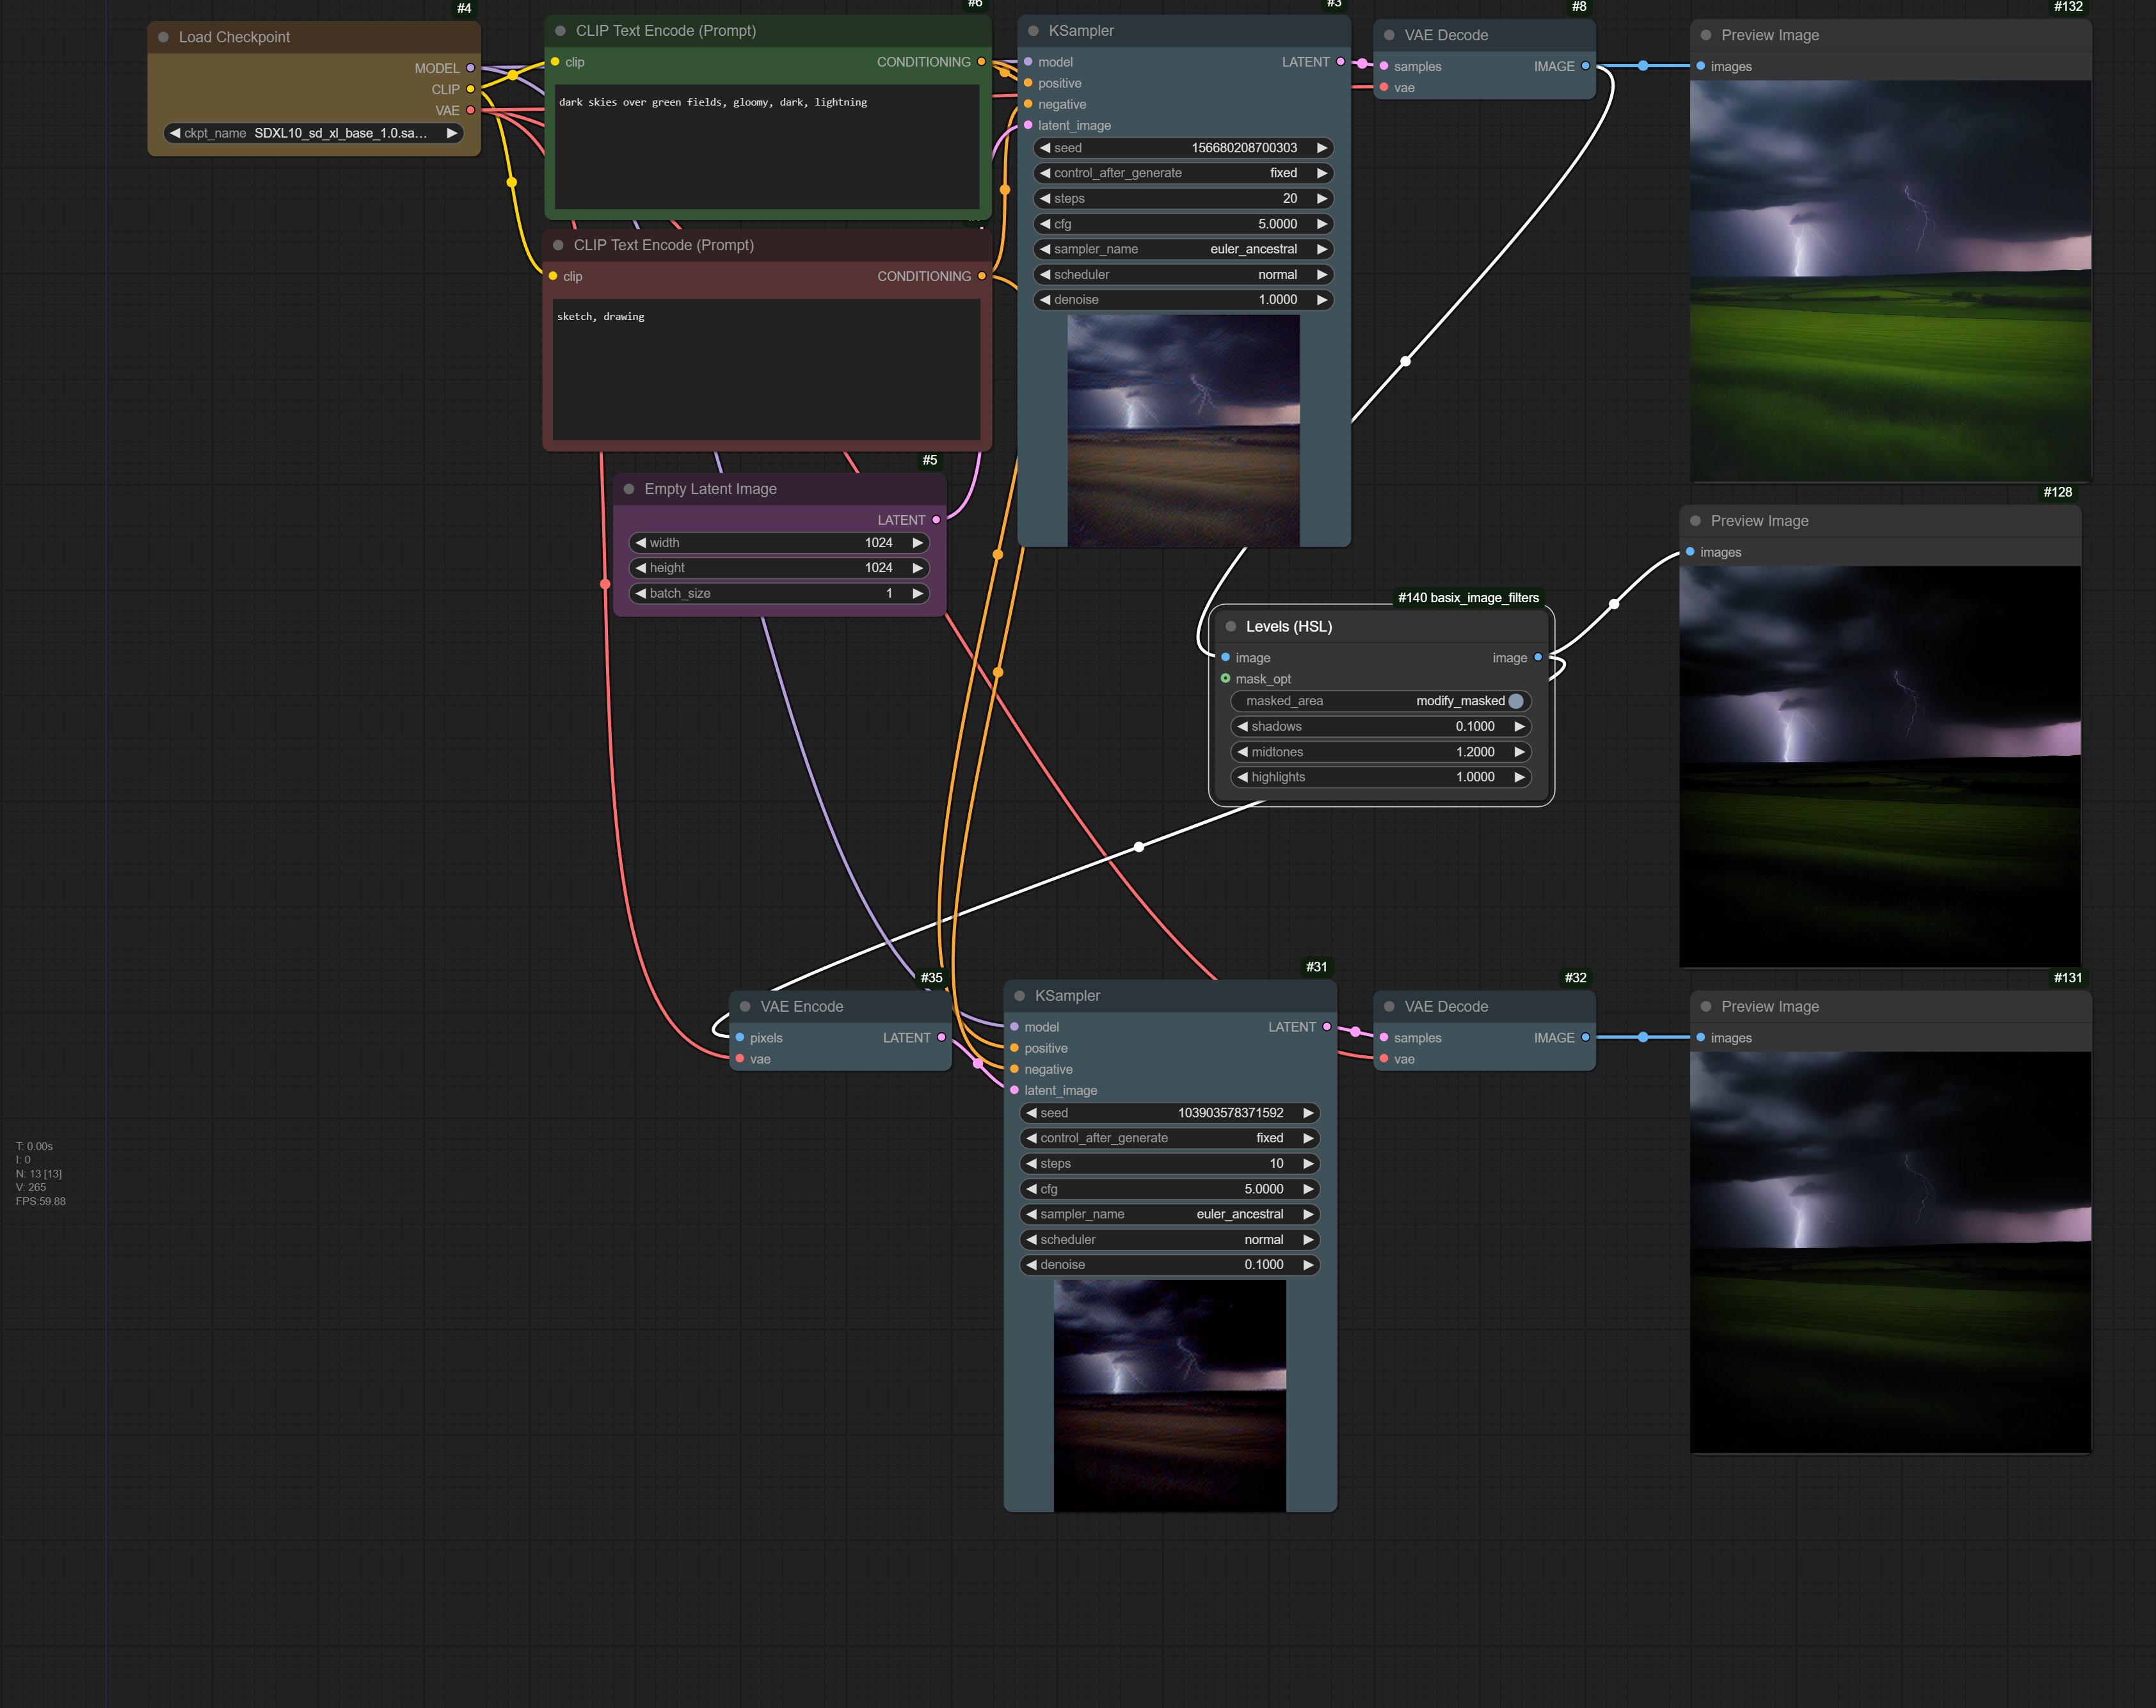
Task: Click the #128 Preview Image darkened picture
Action: click(x=1880, y=767)
